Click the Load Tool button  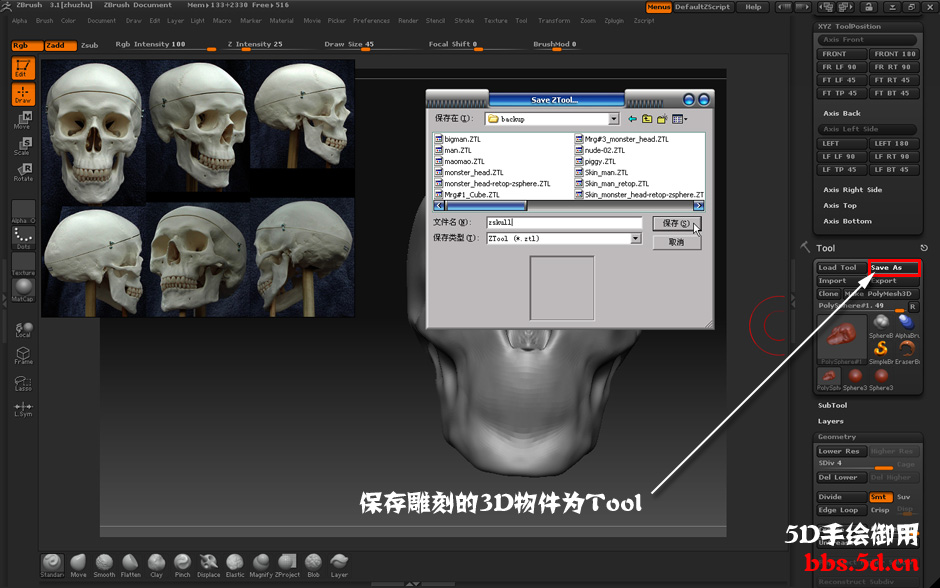(841, 268)
